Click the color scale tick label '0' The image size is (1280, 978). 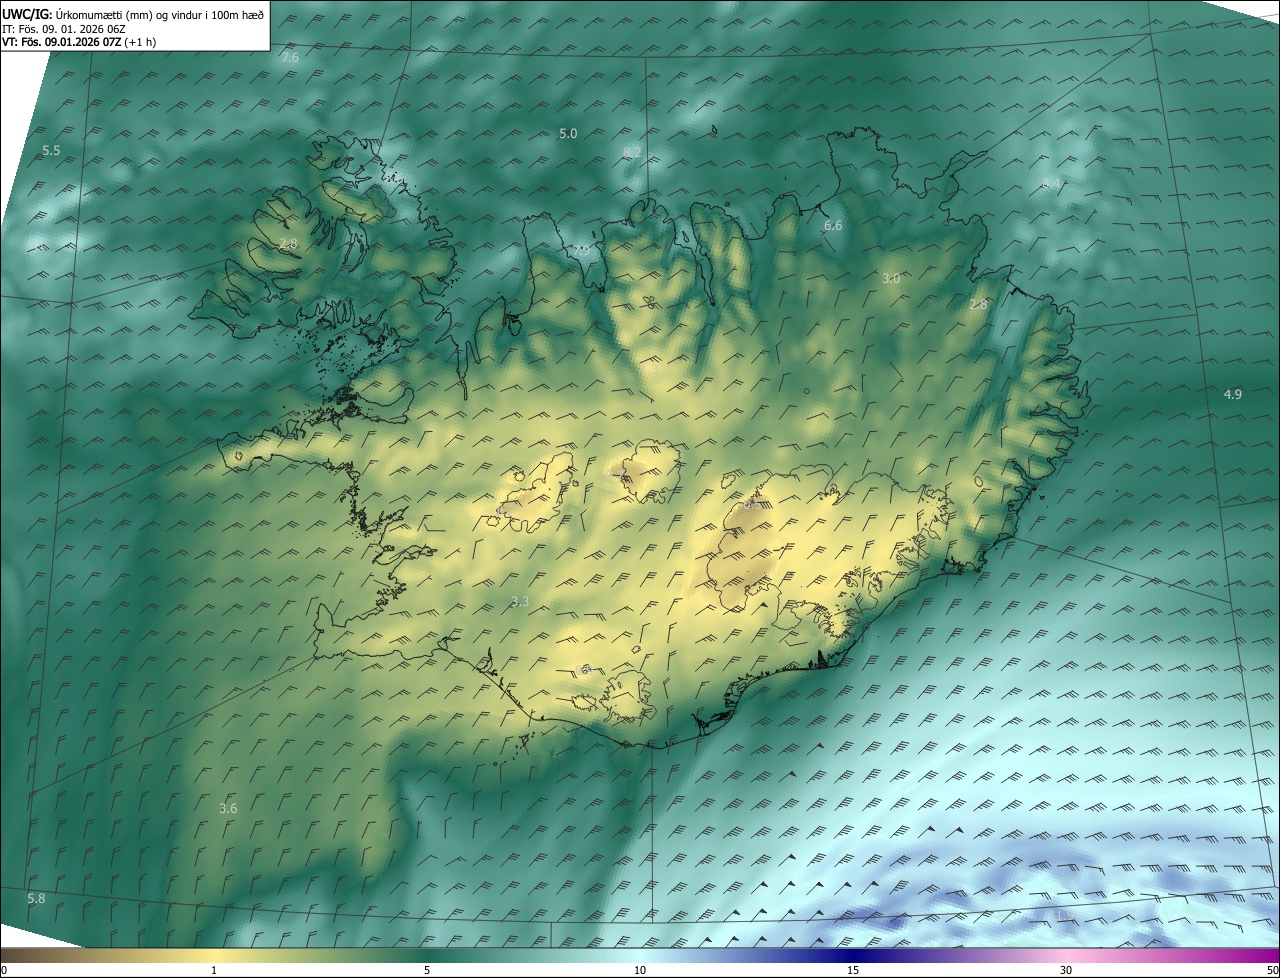point(4,970)
